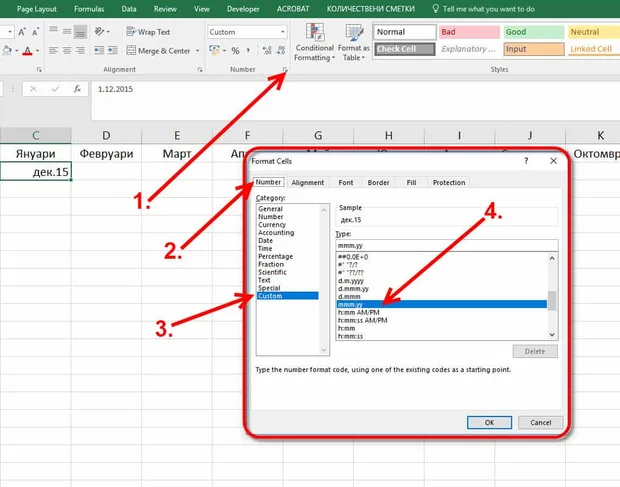620x487 pixels.
Task: Open the accounting format dropdown arrow
Action: click(225, 51)
